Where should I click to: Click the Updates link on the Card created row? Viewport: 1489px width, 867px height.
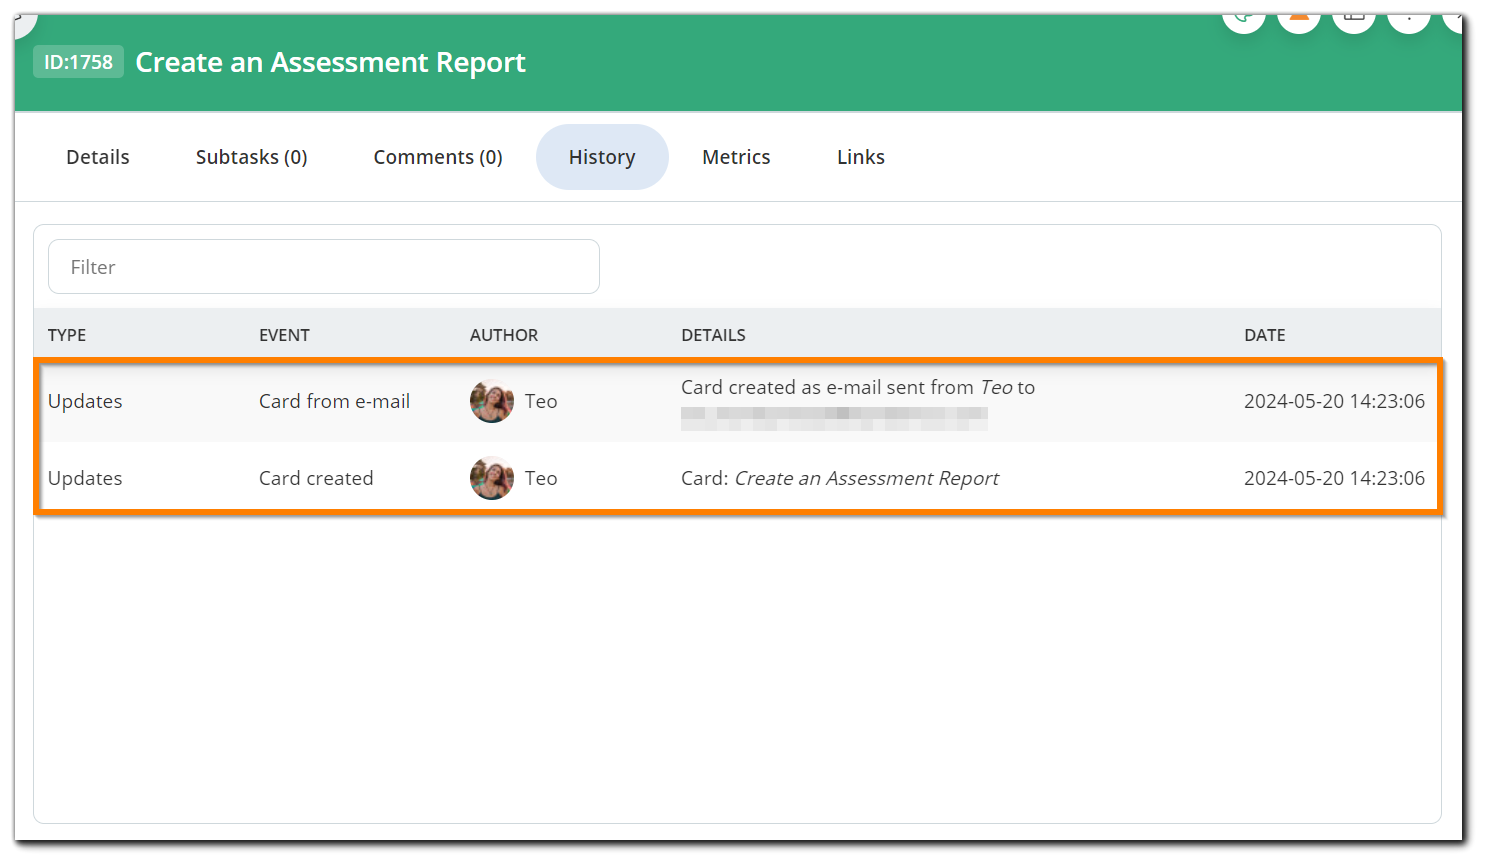point(85,478)
